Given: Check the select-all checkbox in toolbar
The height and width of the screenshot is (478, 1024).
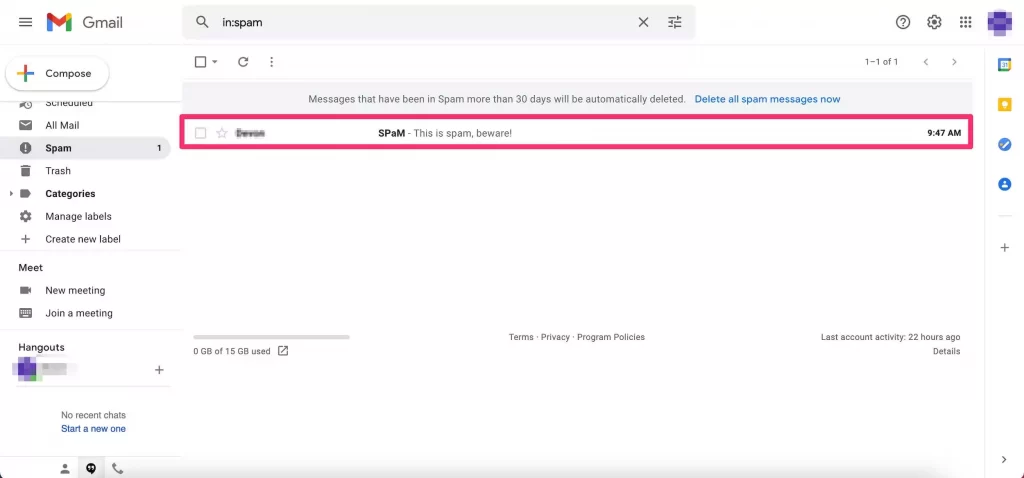Looking at the screenshot, I should coord(200,62).
